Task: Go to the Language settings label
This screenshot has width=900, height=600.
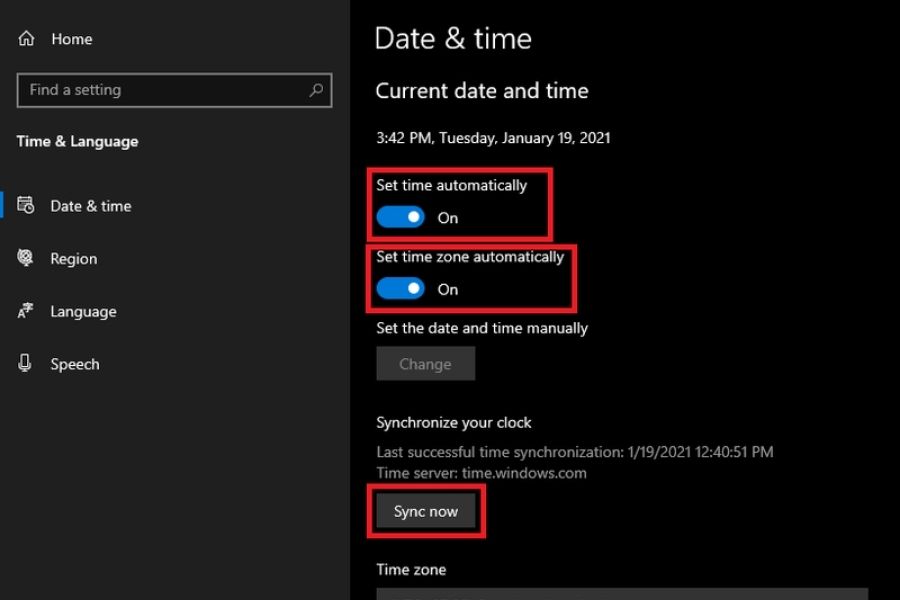Action: point(83,312)
